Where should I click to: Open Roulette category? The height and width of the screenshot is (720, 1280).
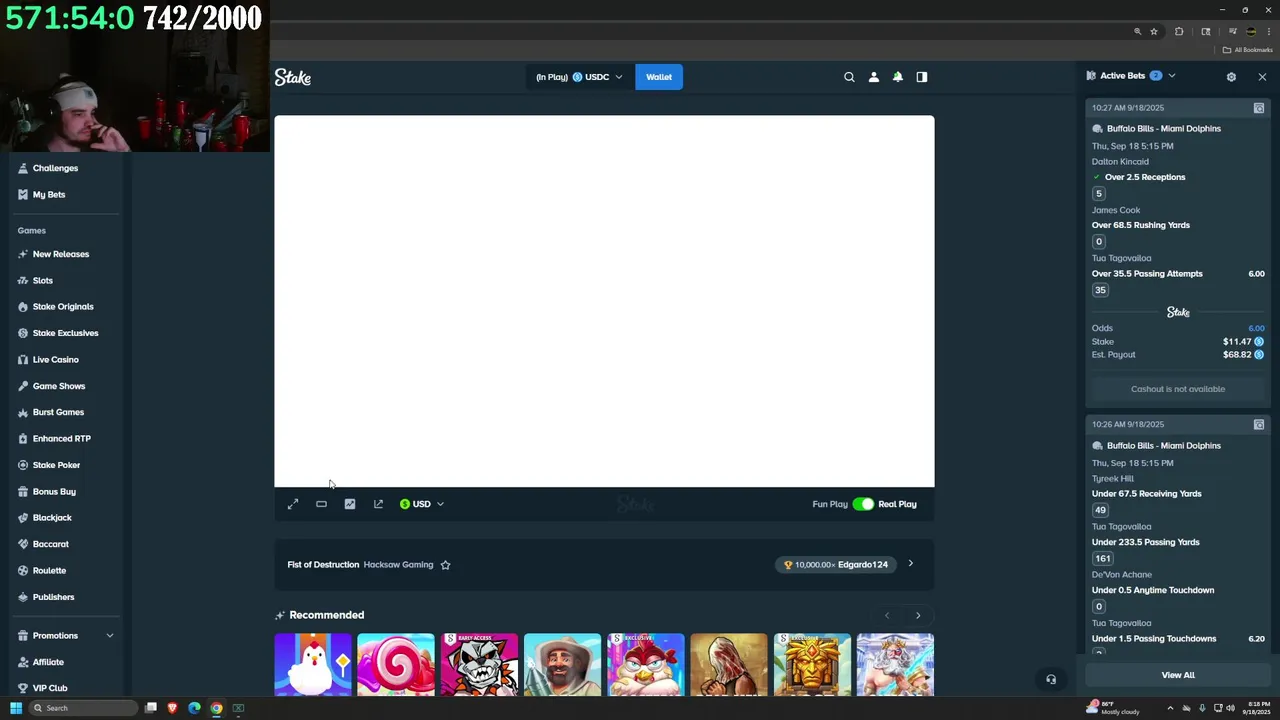[x=49, y=571]
